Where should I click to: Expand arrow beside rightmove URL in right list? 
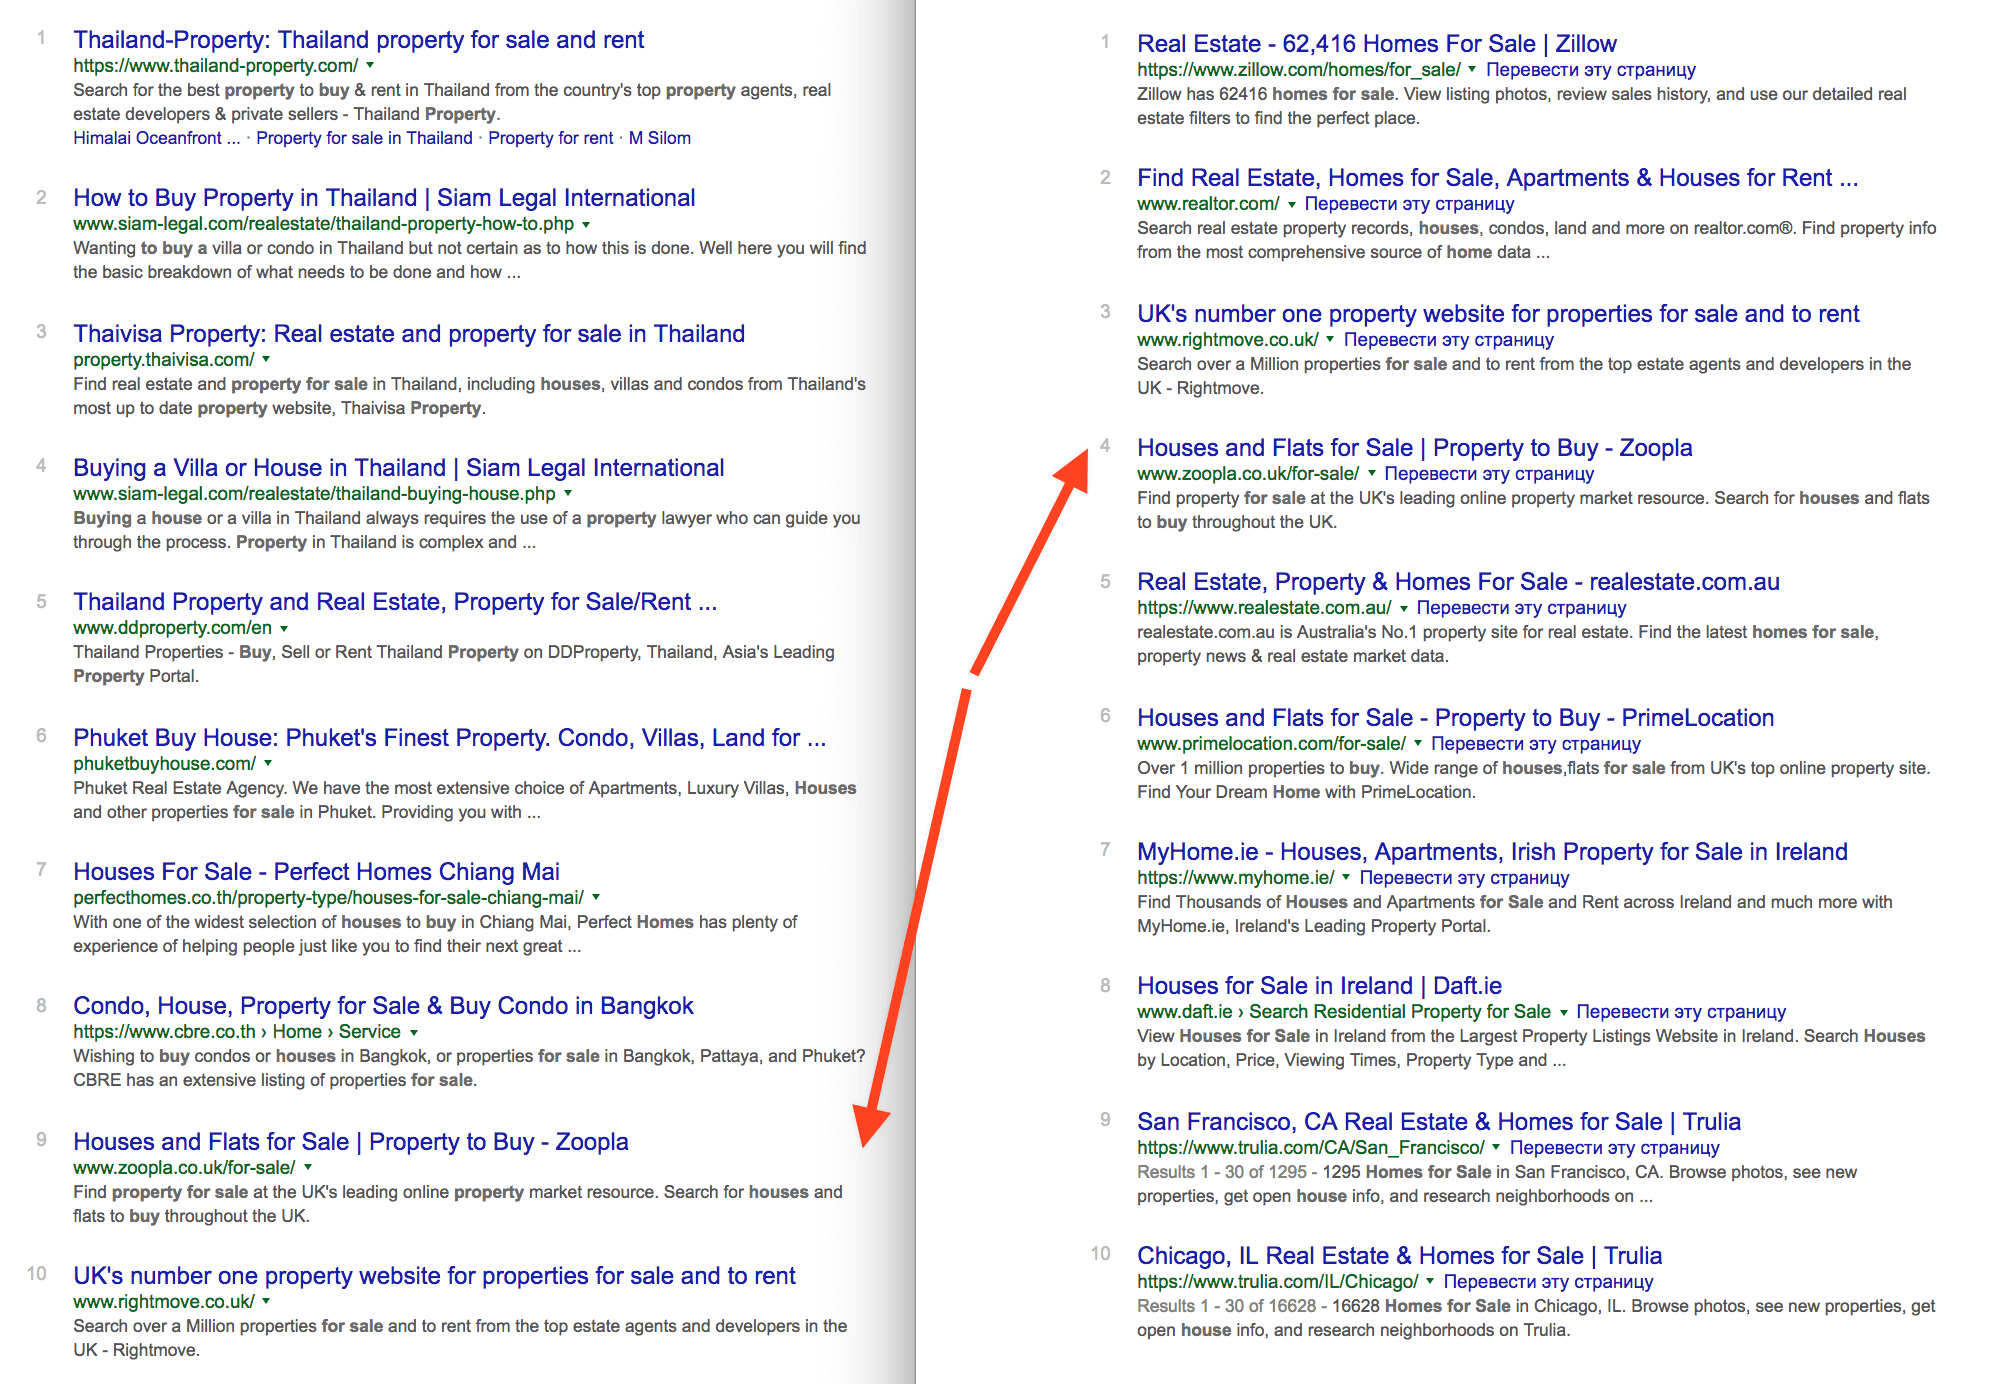point(1330,339)
